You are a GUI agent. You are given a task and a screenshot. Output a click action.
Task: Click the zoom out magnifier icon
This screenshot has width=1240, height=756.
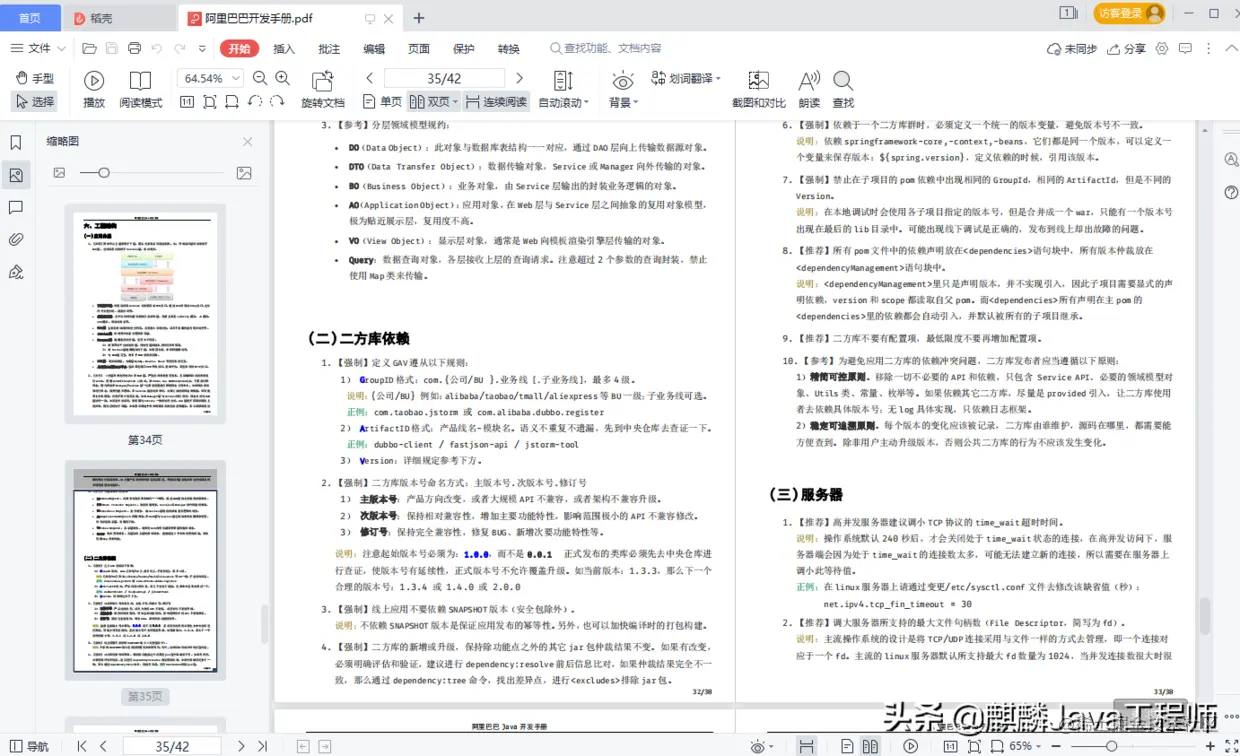(x=260, y=78)
